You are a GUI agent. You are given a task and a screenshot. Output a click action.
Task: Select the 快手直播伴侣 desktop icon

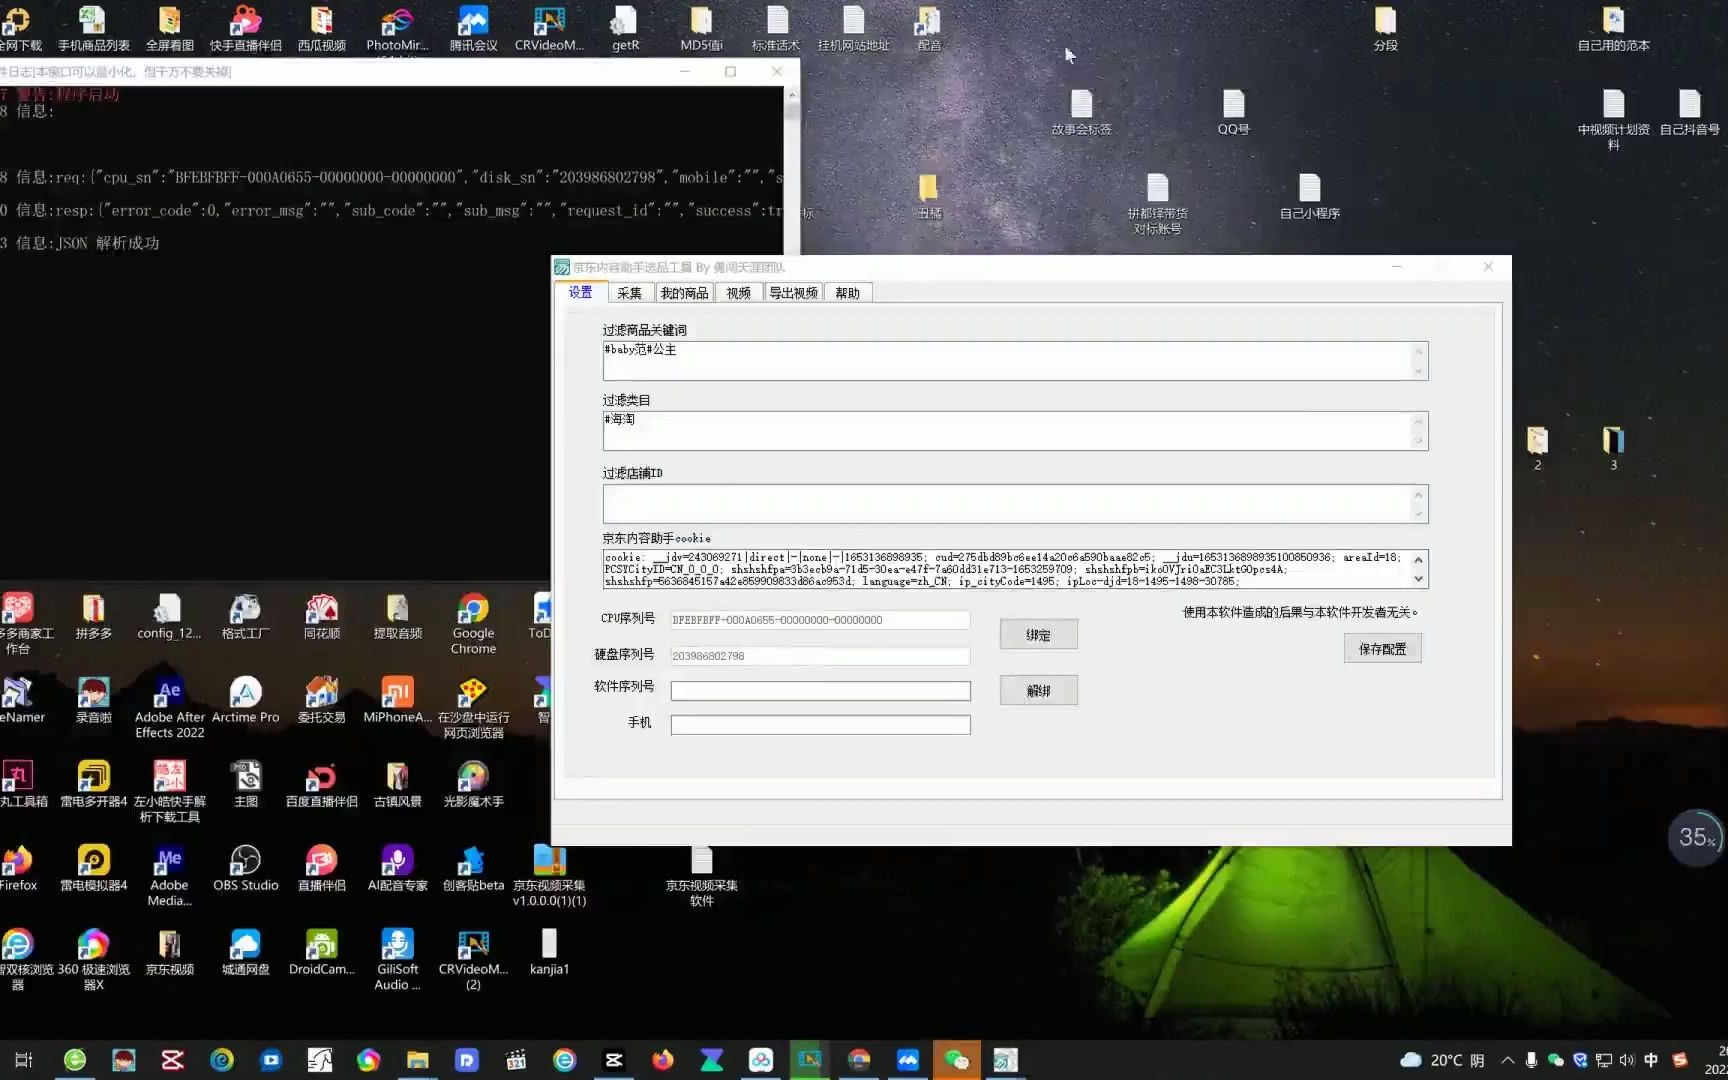tap(245, 29)
